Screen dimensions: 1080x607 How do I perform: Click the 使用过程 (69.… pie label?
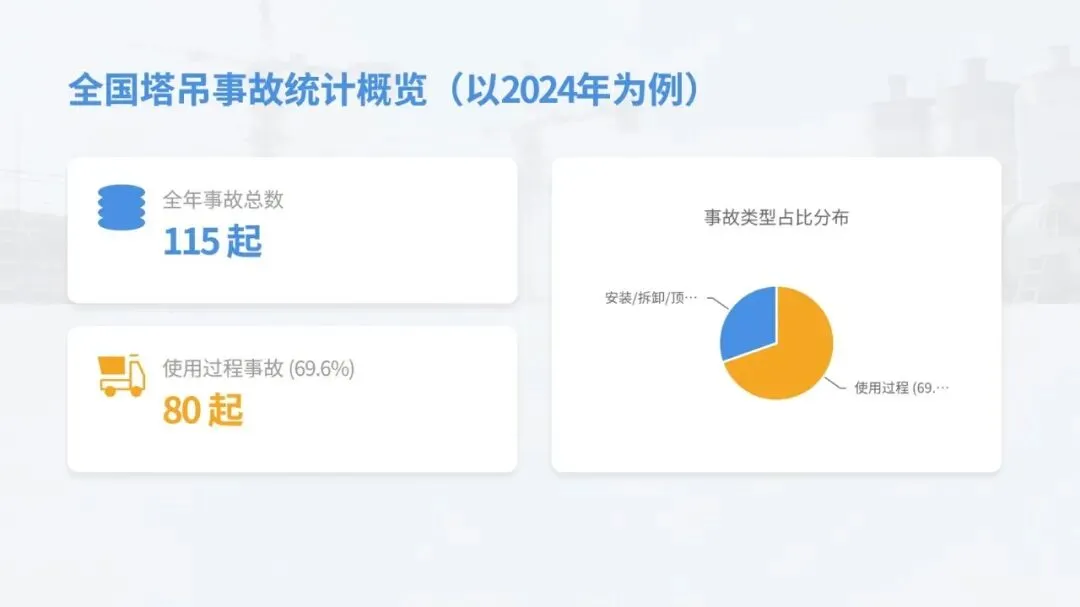click(901, 388)
